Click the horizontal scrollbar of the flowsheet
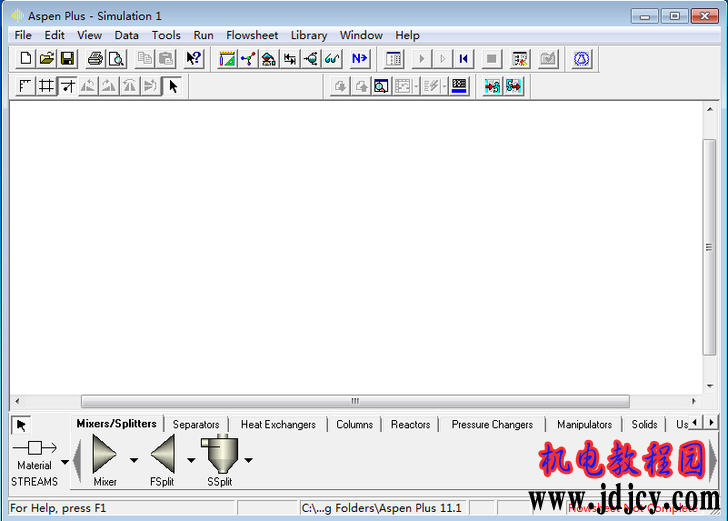This screenshot has height=521, width=728. click(x=355, y=401)
